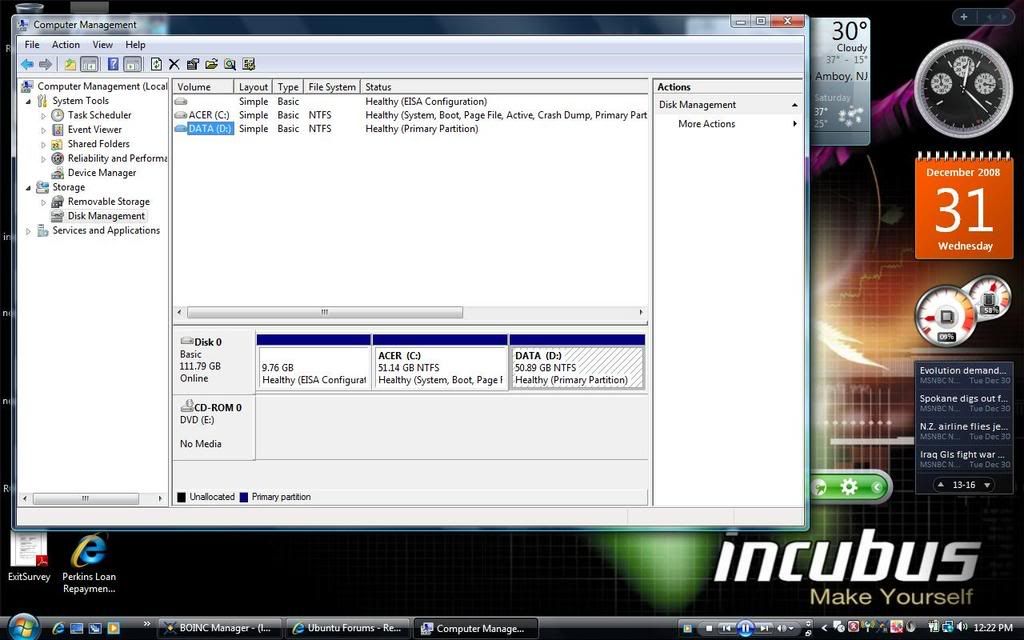Collapse the System Tools tree node
This screenshot has height=640, width=1024.
[x=29, y=101]
